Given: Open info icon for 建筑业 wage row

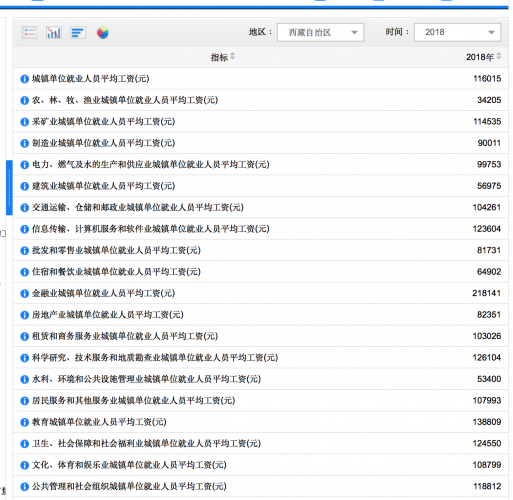Looking at the screenshot, I should pyautogui.click(x=25, y=186).
